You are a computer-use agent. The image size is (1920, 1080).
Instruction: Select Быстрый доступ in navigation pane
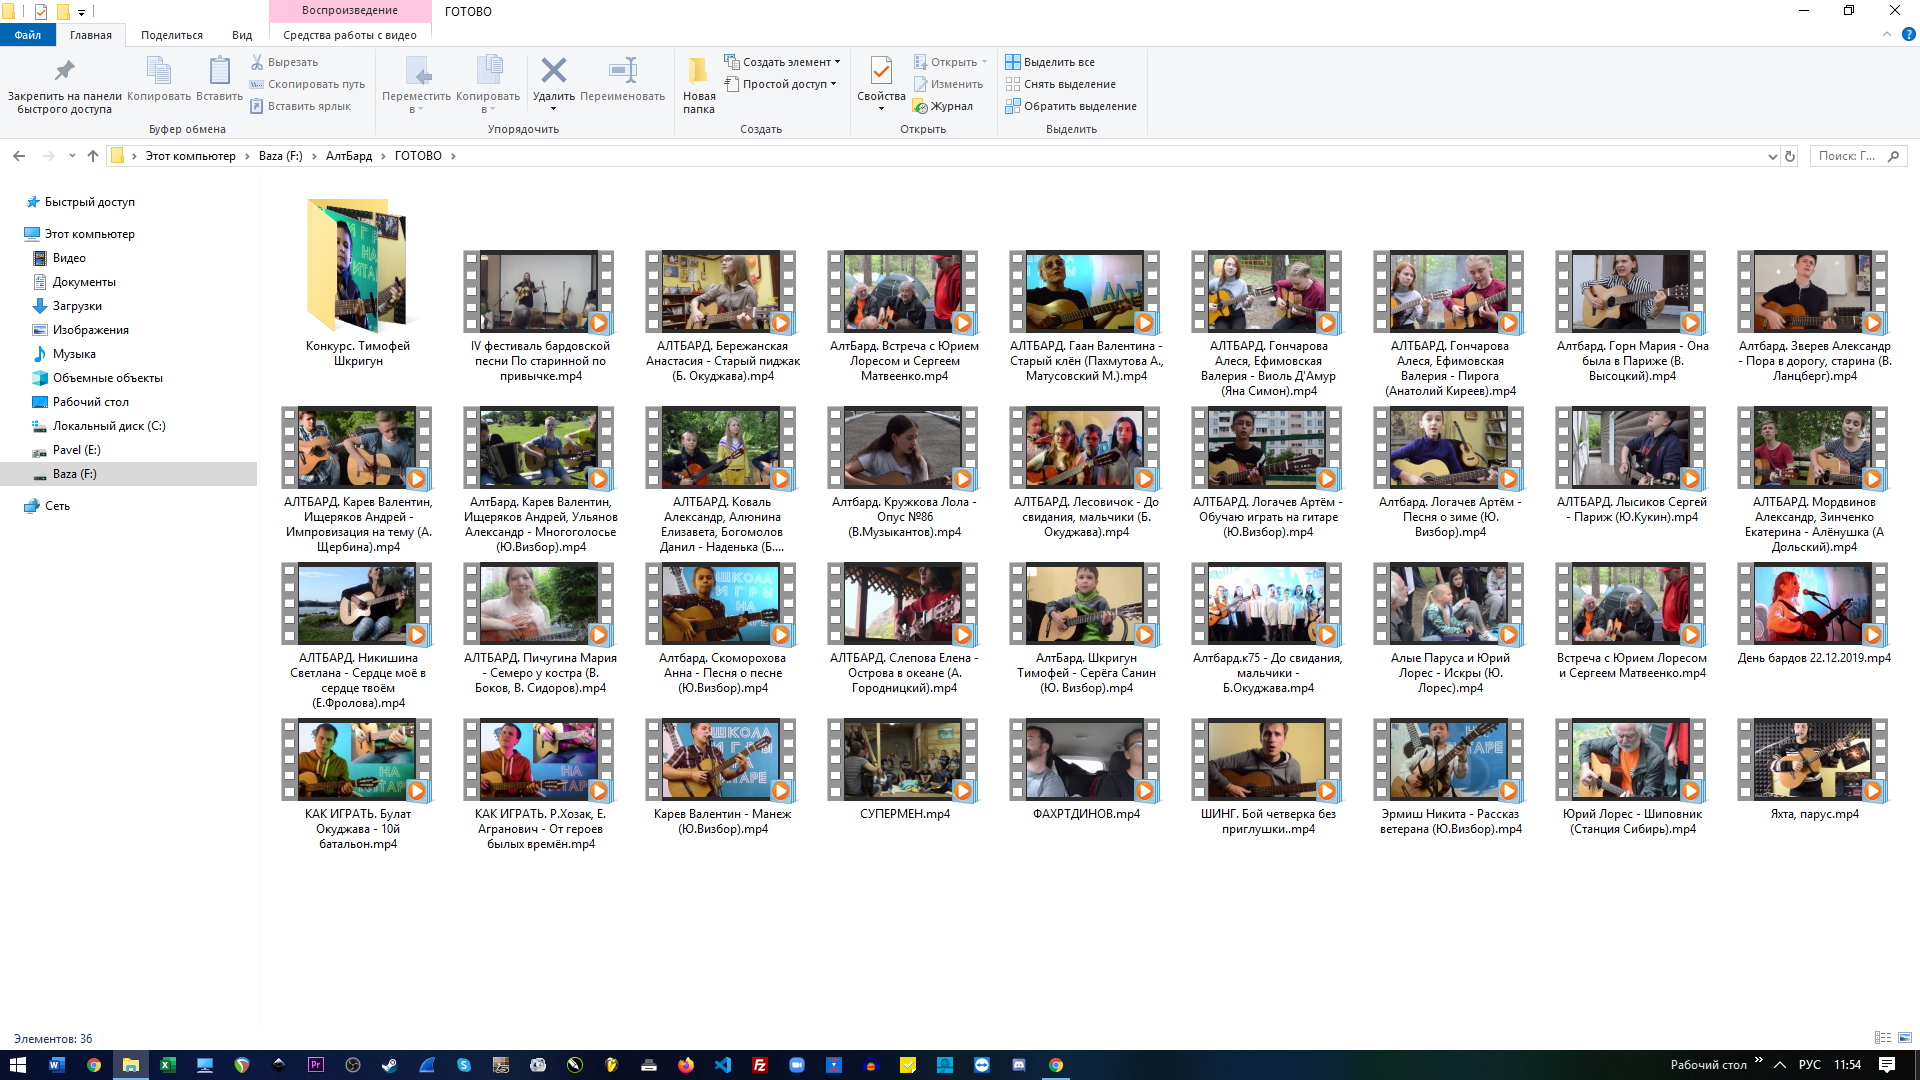pyautogui.click(x=89, y=202)
